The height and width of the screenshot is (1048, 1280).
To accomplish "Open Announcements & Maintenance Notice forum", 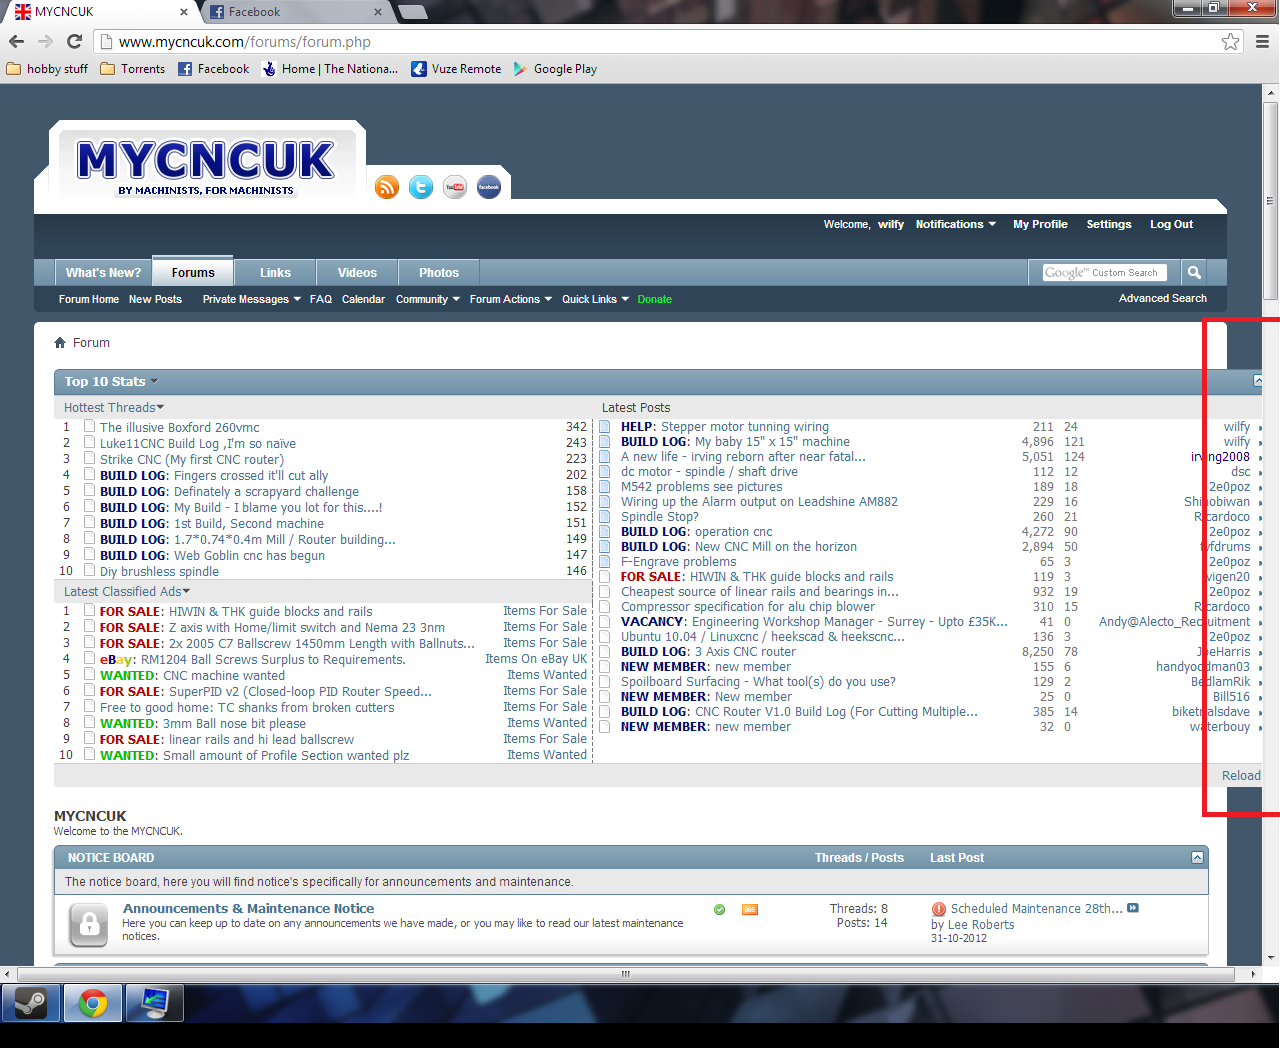I will pyautogui.click(x=248, y=909).
